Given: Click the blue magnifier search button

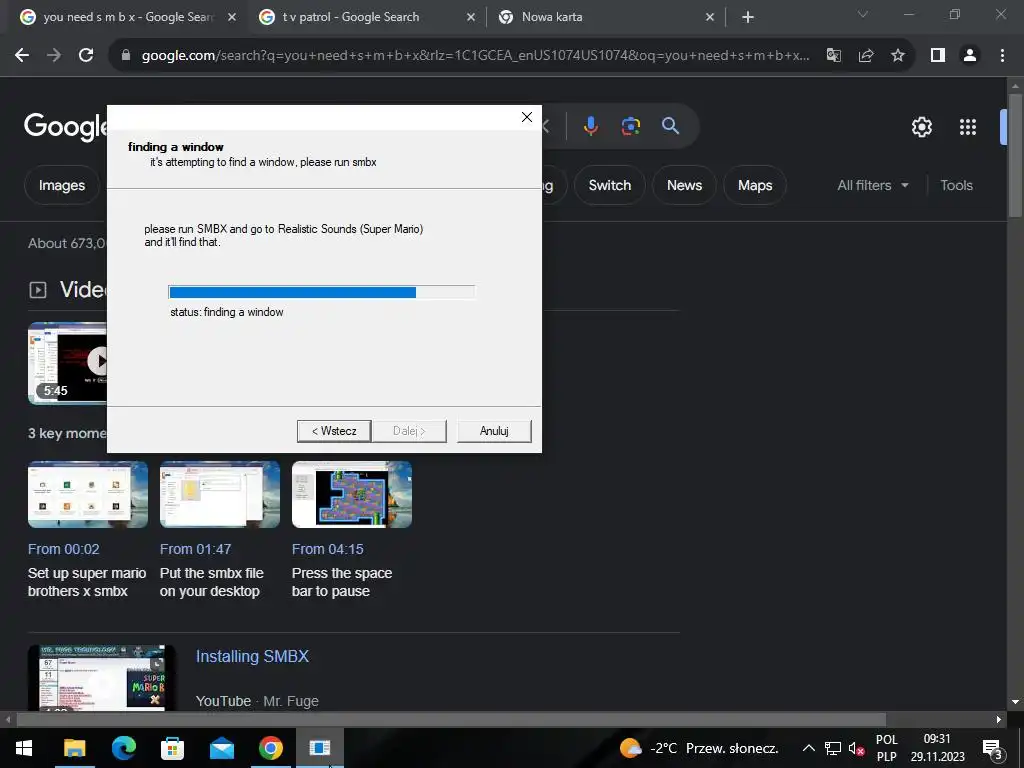Looking at the screenshot, I should 670,125.
